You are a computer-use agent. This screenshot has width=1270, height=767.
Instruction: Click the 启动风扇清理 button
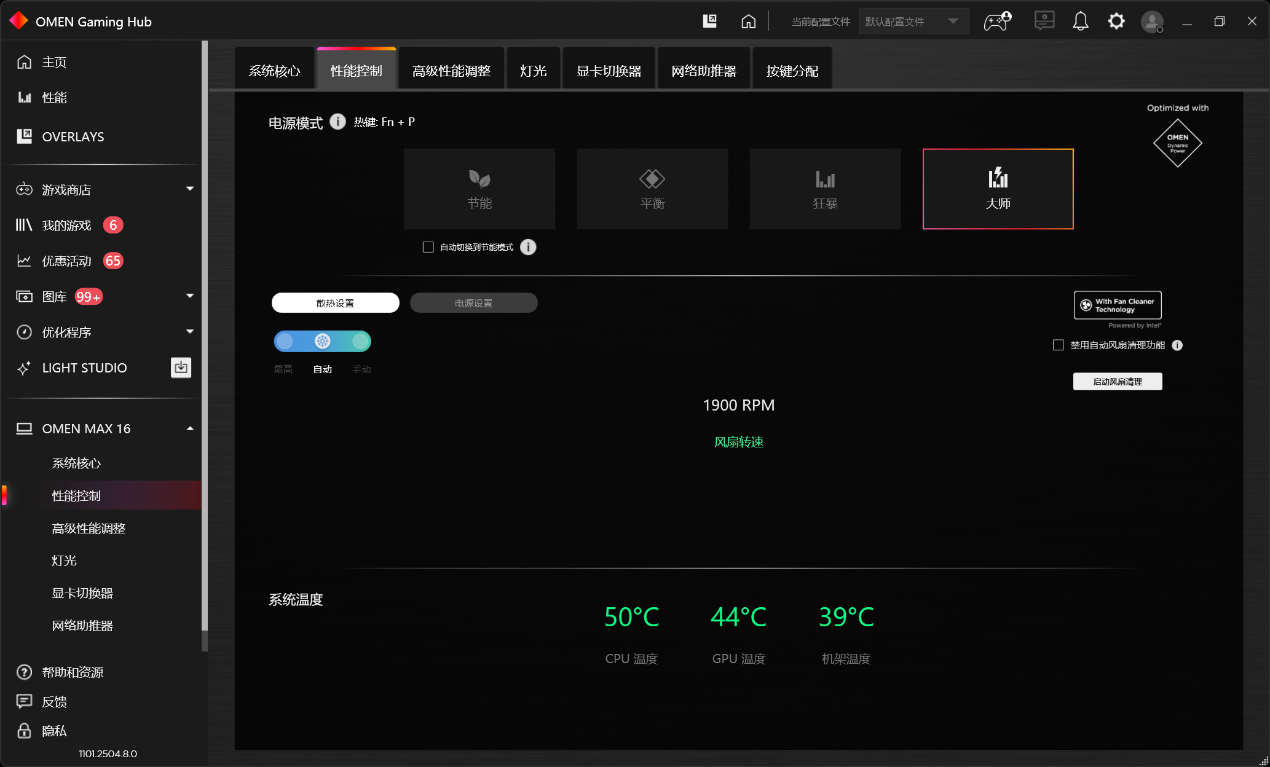point(1117,381)
